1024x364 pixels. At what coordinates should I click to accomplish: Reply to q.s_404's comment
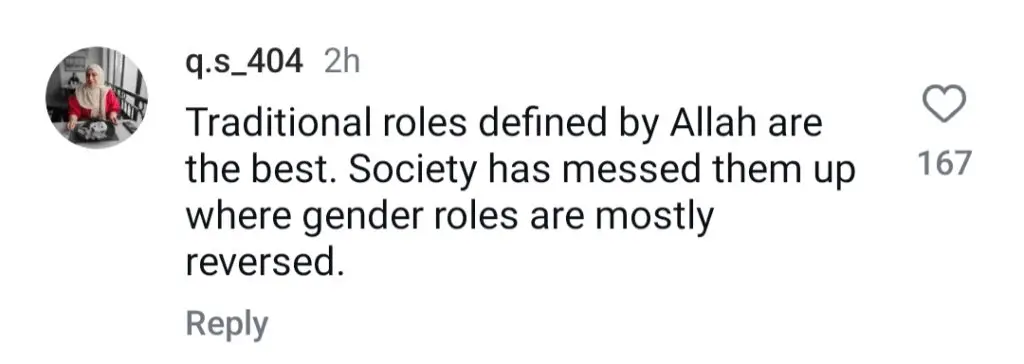coord(227,325)
